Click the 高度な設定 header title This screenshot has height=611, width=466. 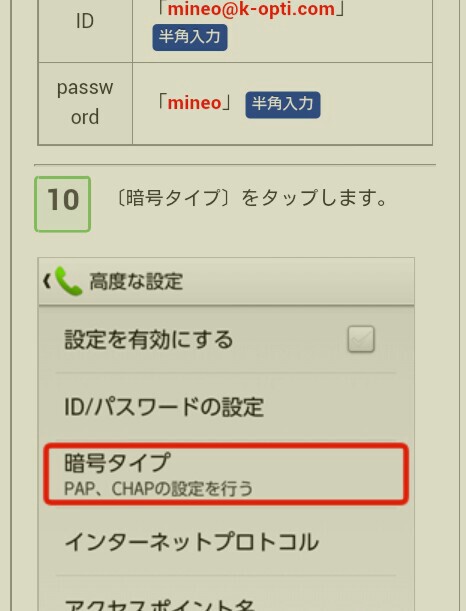136,281
